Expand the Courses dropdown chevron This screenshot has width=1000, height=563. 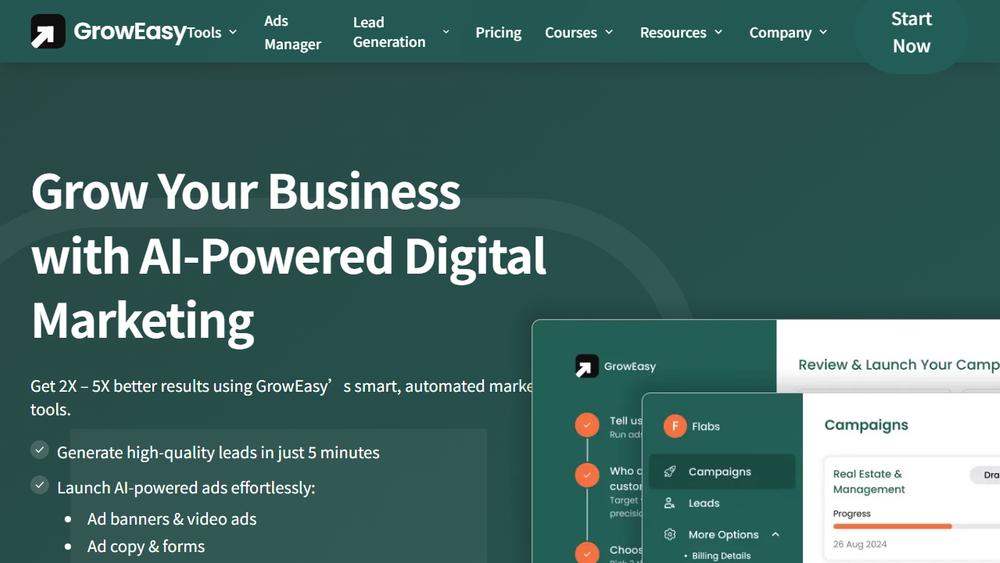[x=609, y=32]
